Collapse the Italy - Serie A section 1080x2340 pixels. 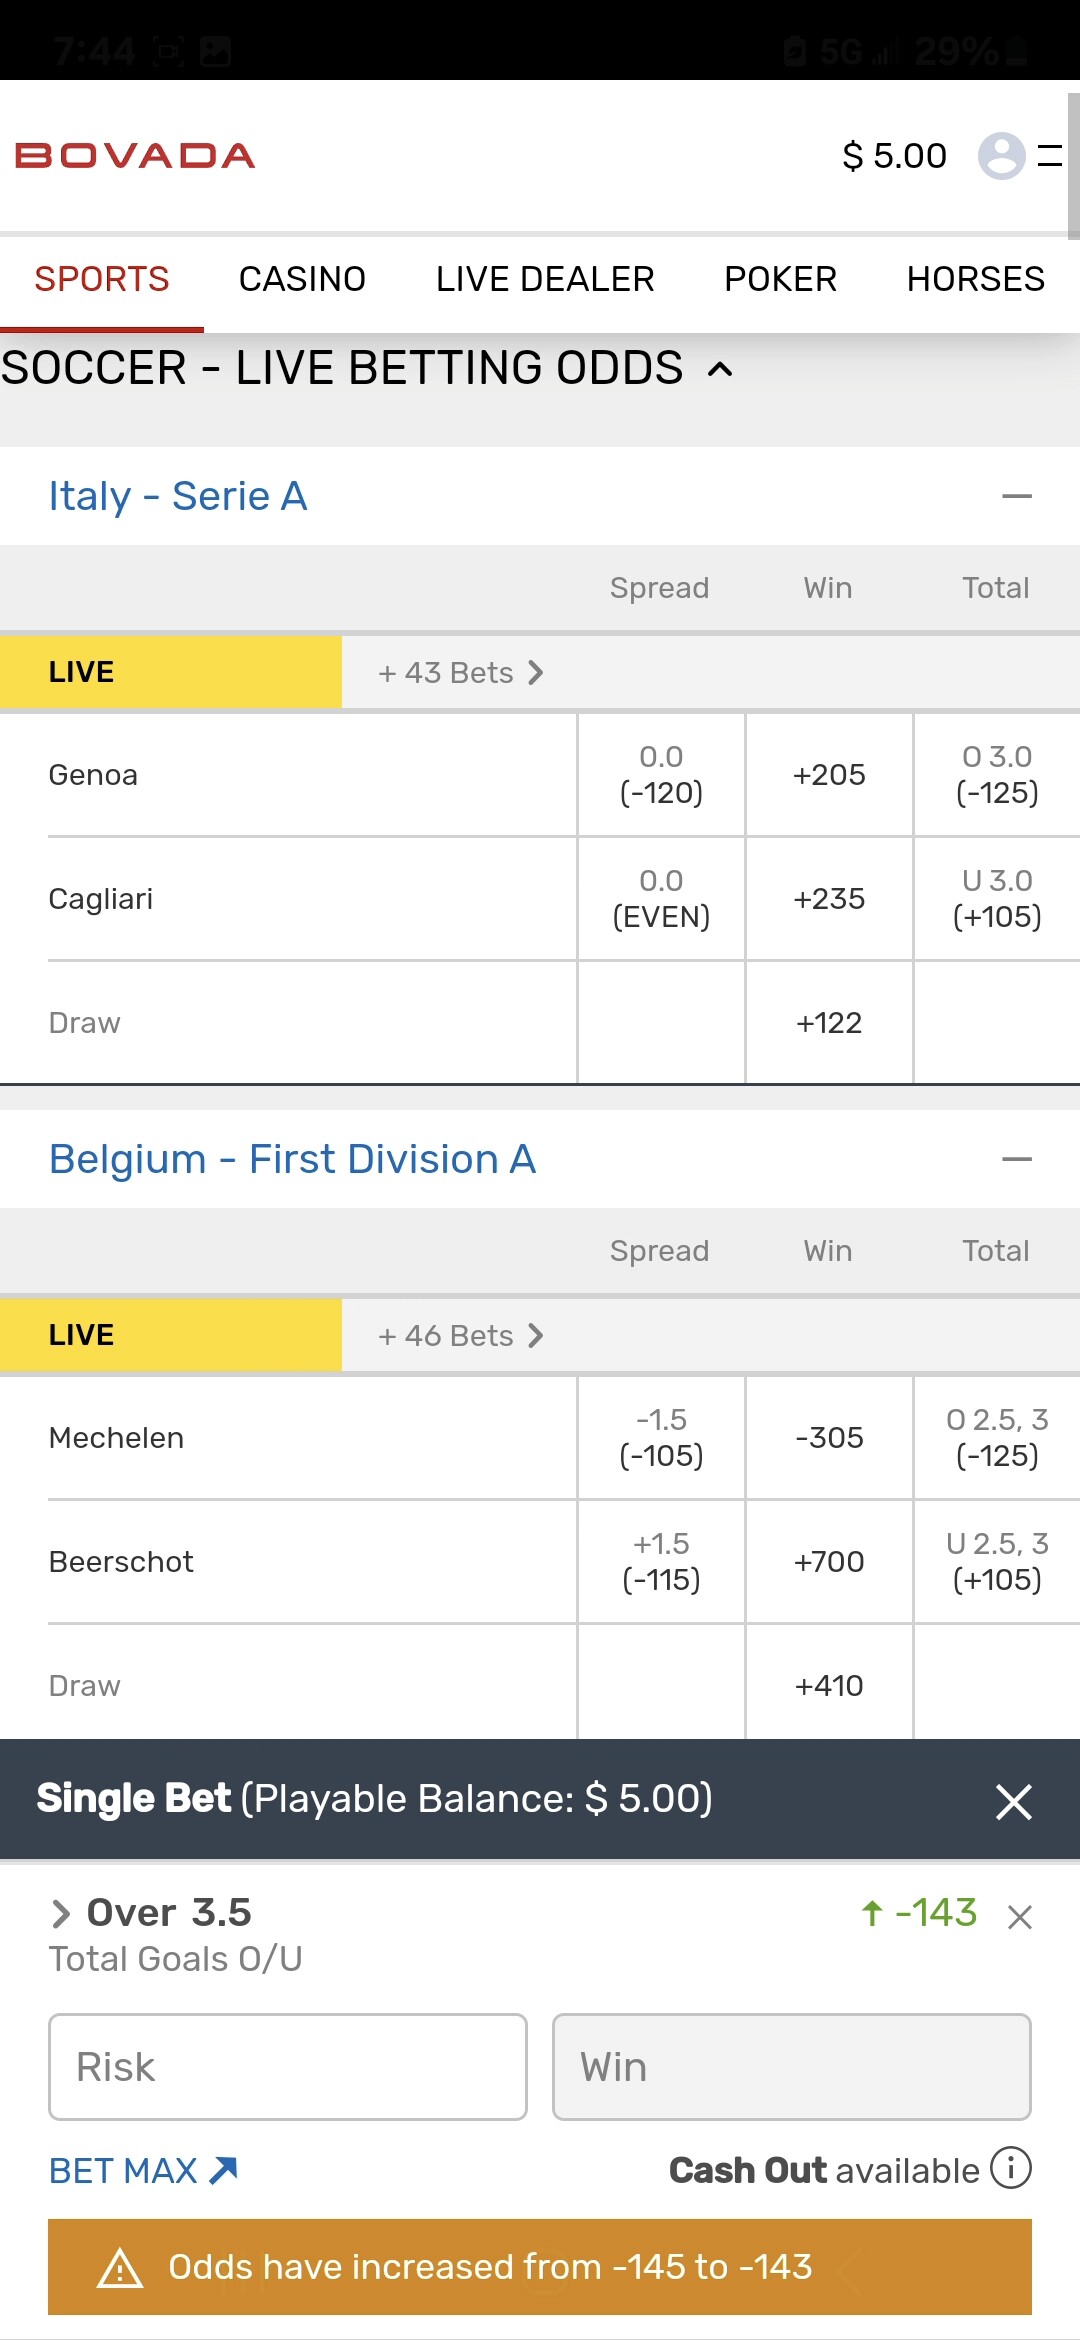click(x=1016, y=496)
